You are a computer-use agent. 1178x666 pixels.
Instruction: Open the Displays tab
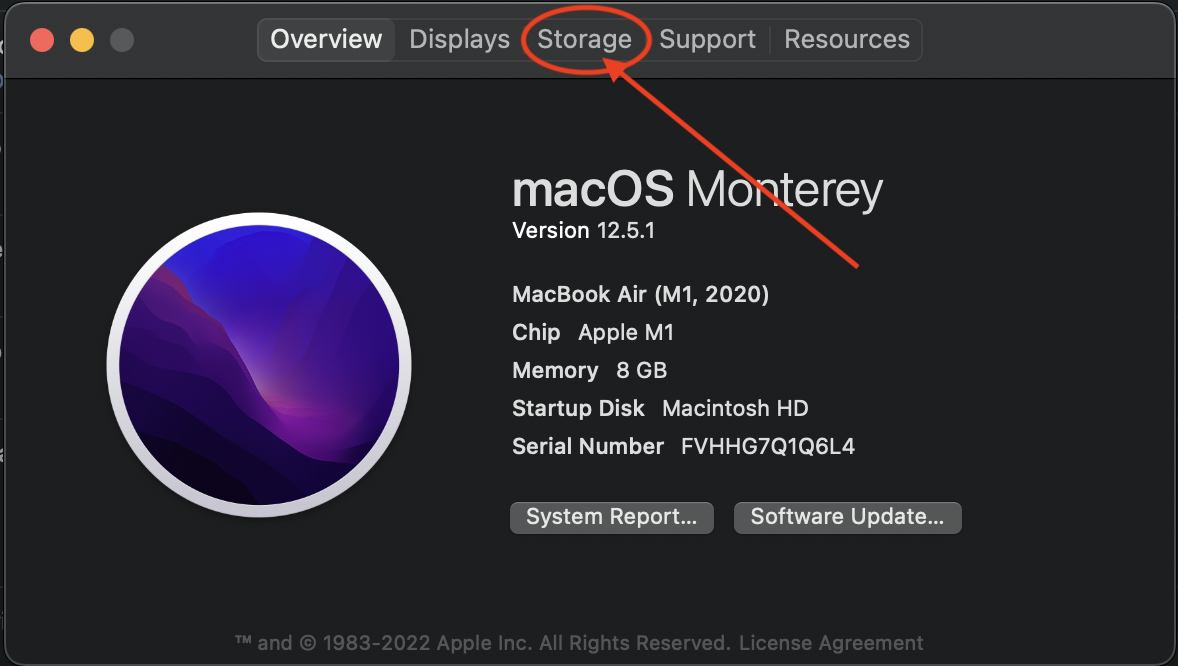coord(459,39)
